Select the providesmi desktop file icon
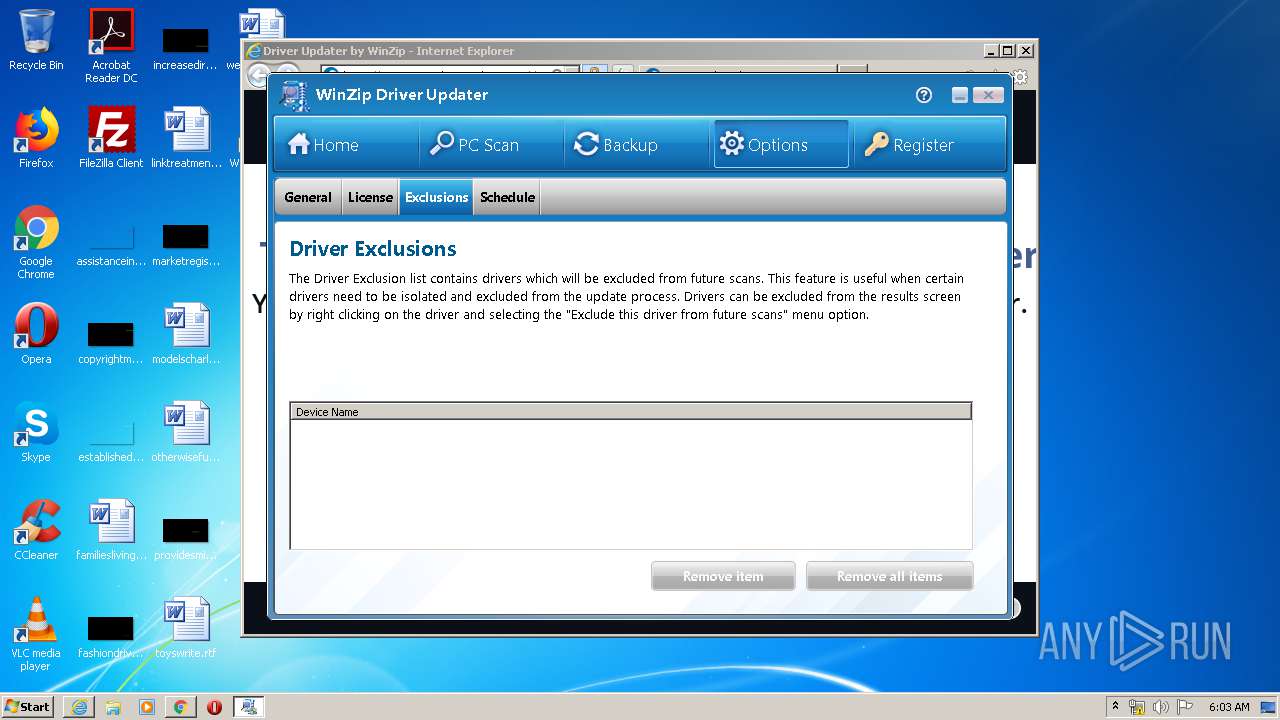 [186, 538]
